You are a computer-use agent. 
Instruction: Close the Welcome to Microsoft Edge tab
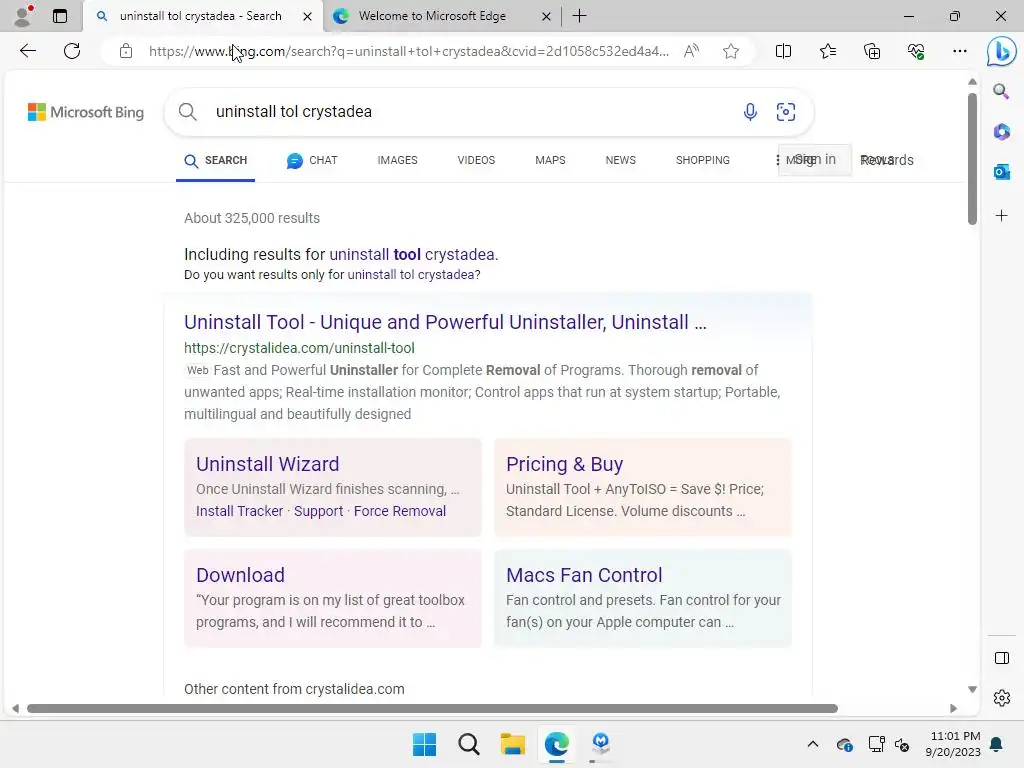click(546, 16)
